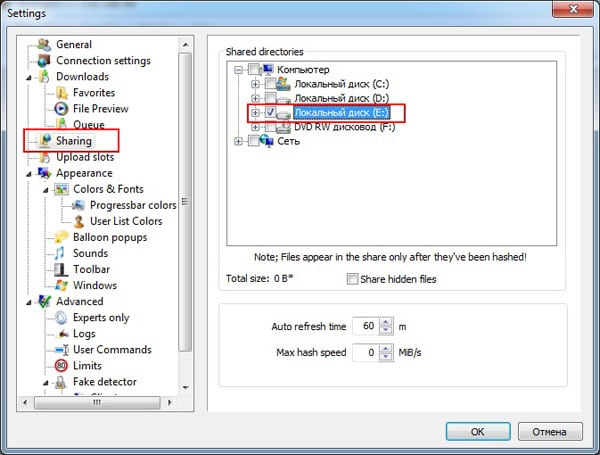
Task: Click the Balloon popups icon
Action: [61, 237]
